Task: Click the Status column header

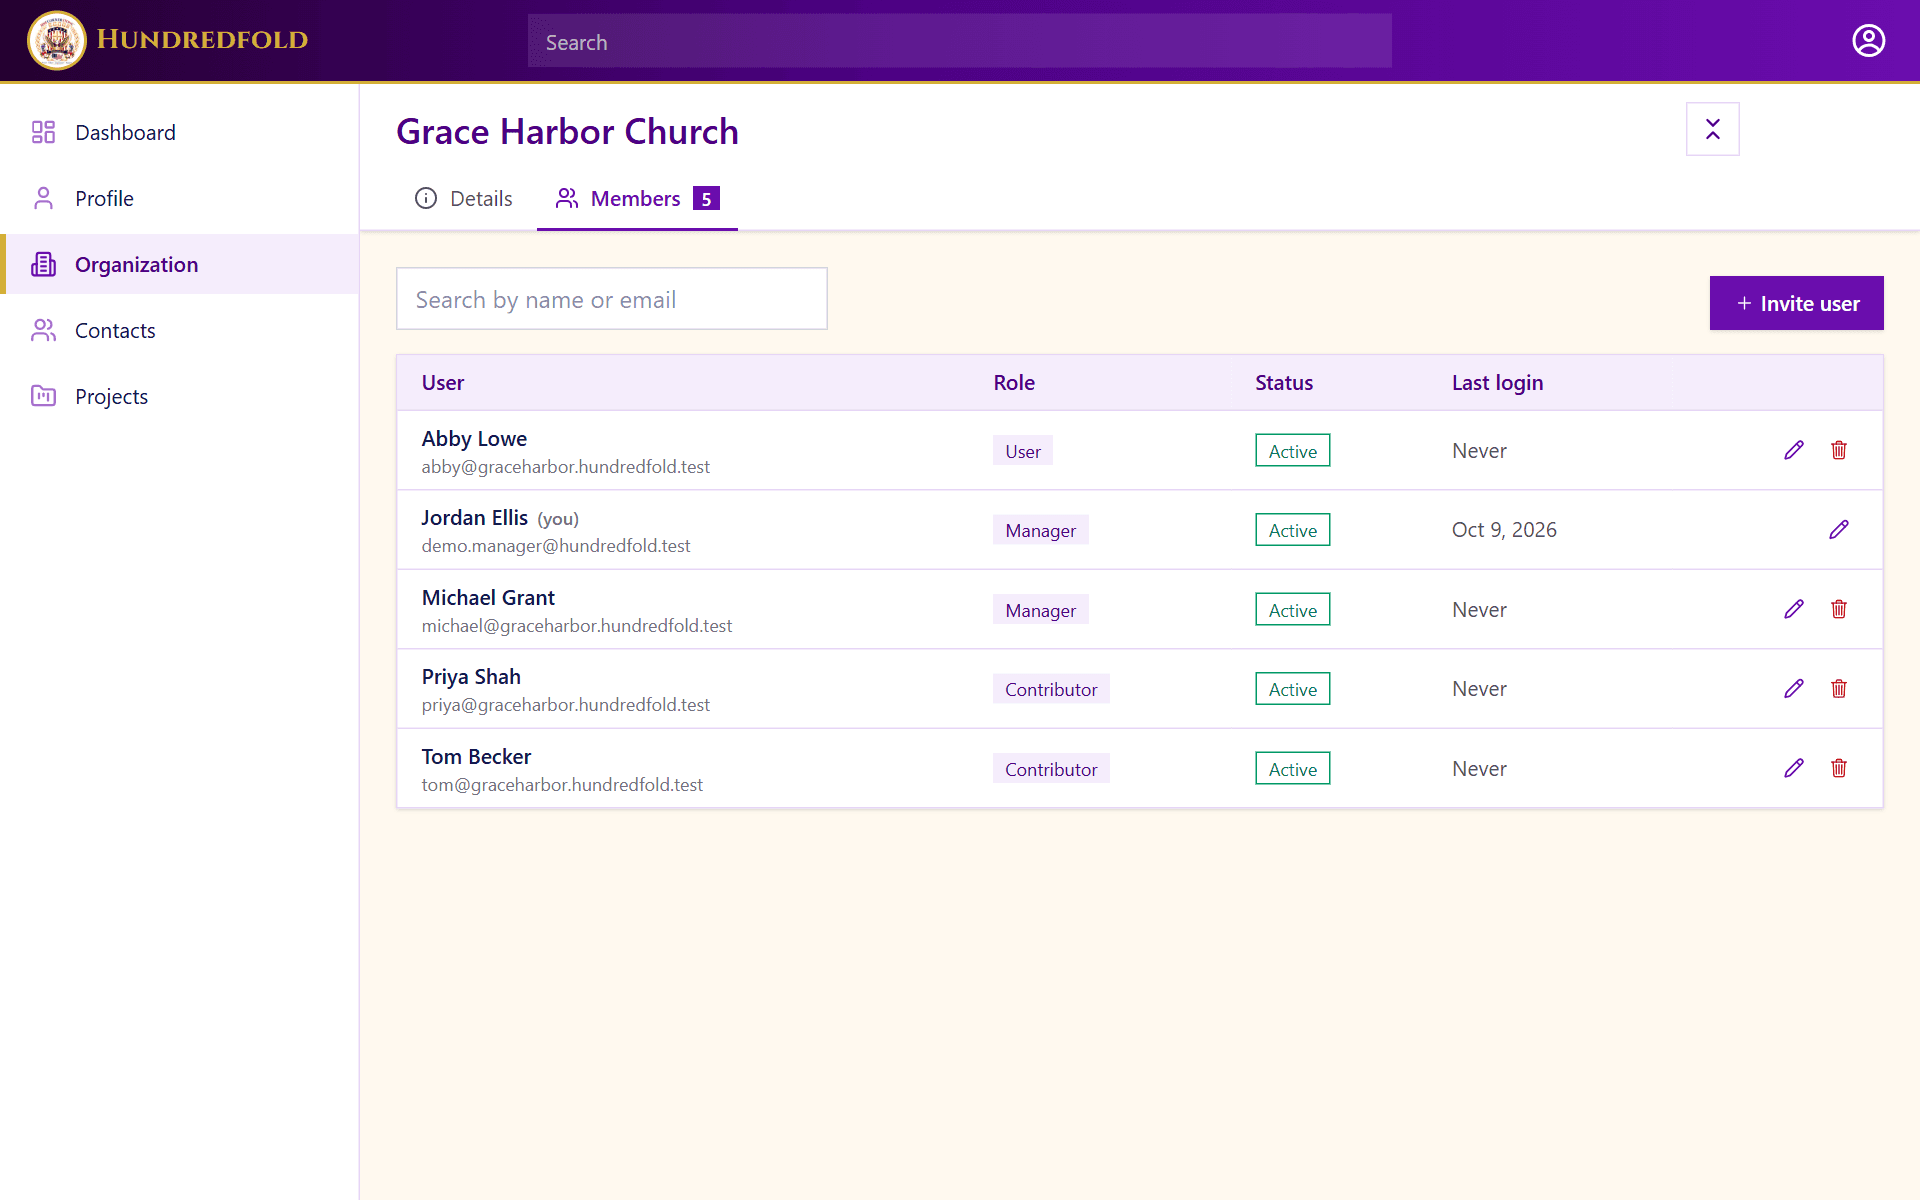Action: pos(1283,383)
